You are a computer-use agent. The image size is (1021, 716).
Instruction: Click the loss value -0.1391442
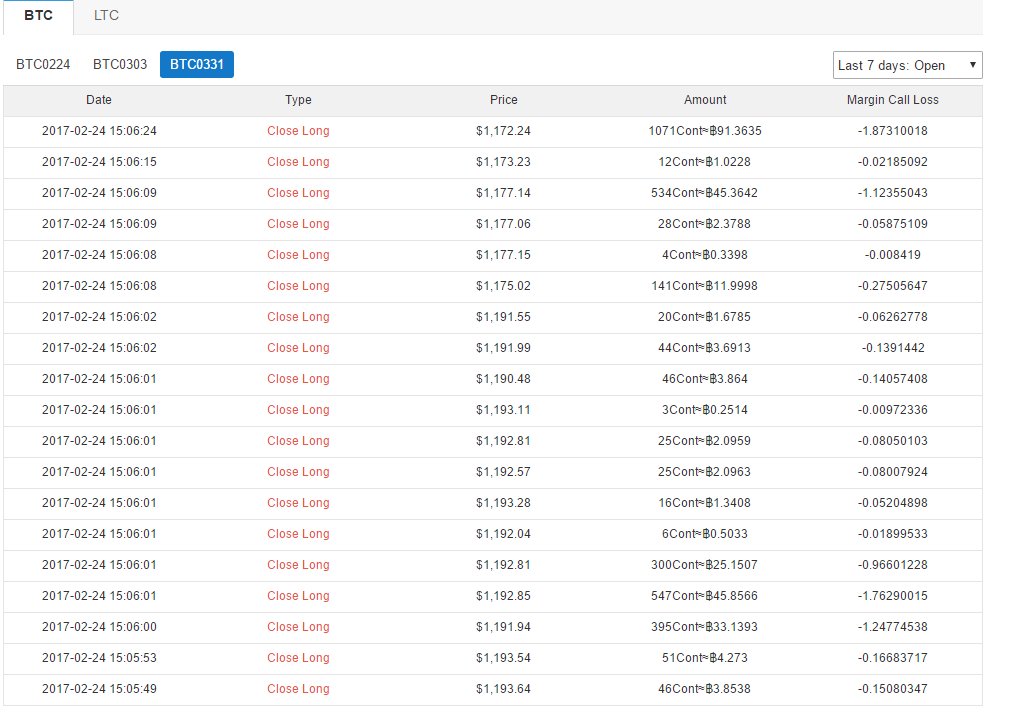click(893, 348)
